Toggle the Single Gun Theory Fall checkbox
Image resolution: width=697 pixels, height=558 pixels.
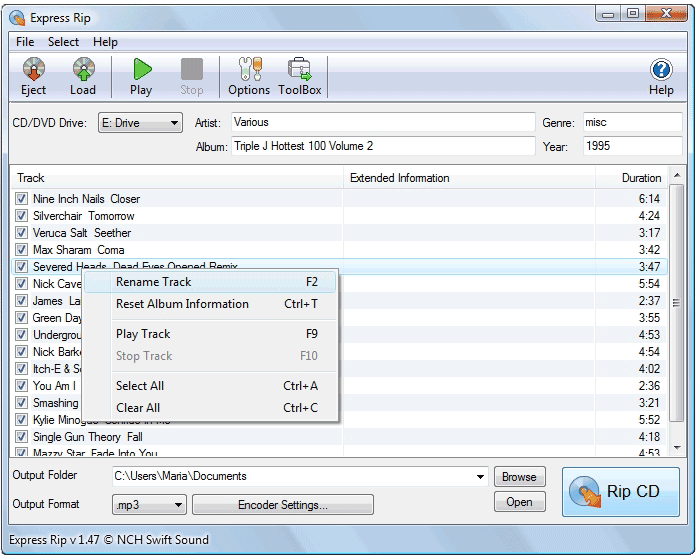[21, 437]
